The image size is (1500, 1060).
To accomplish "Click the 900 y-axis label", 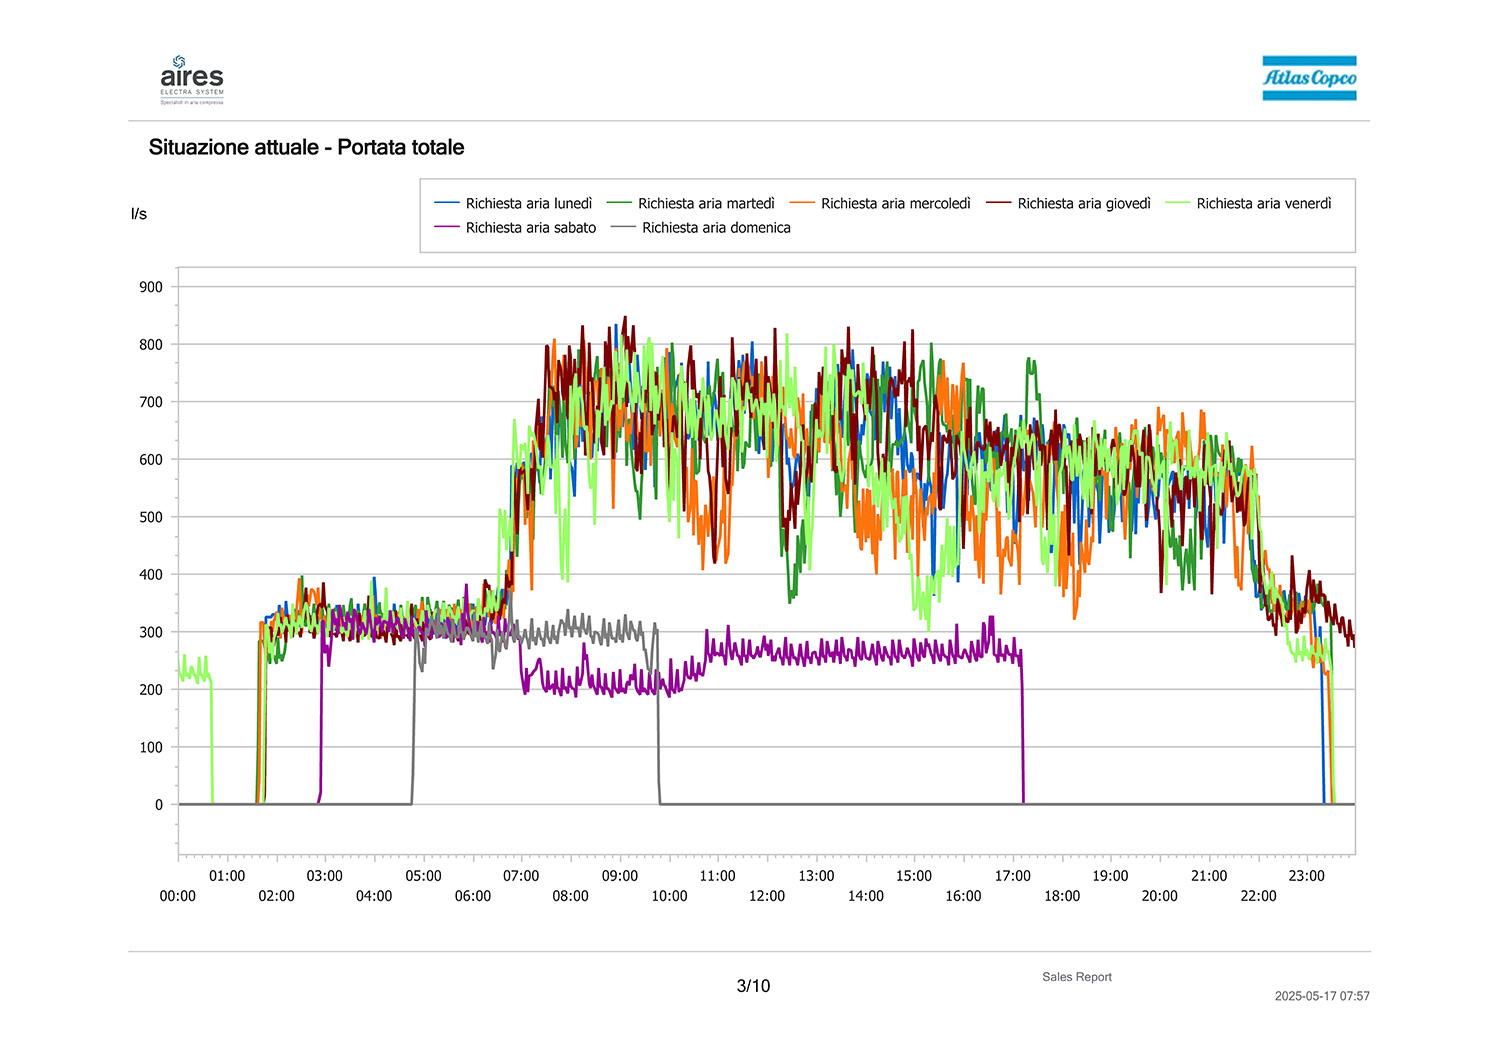I will [151, 287].
